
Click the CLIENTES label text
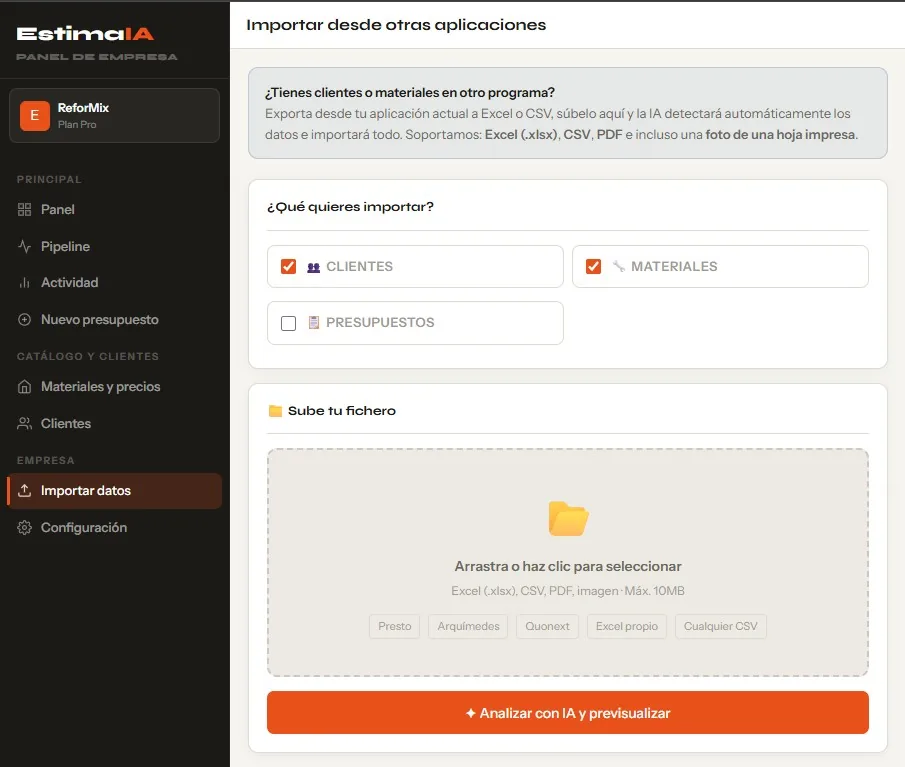(360, 267)
